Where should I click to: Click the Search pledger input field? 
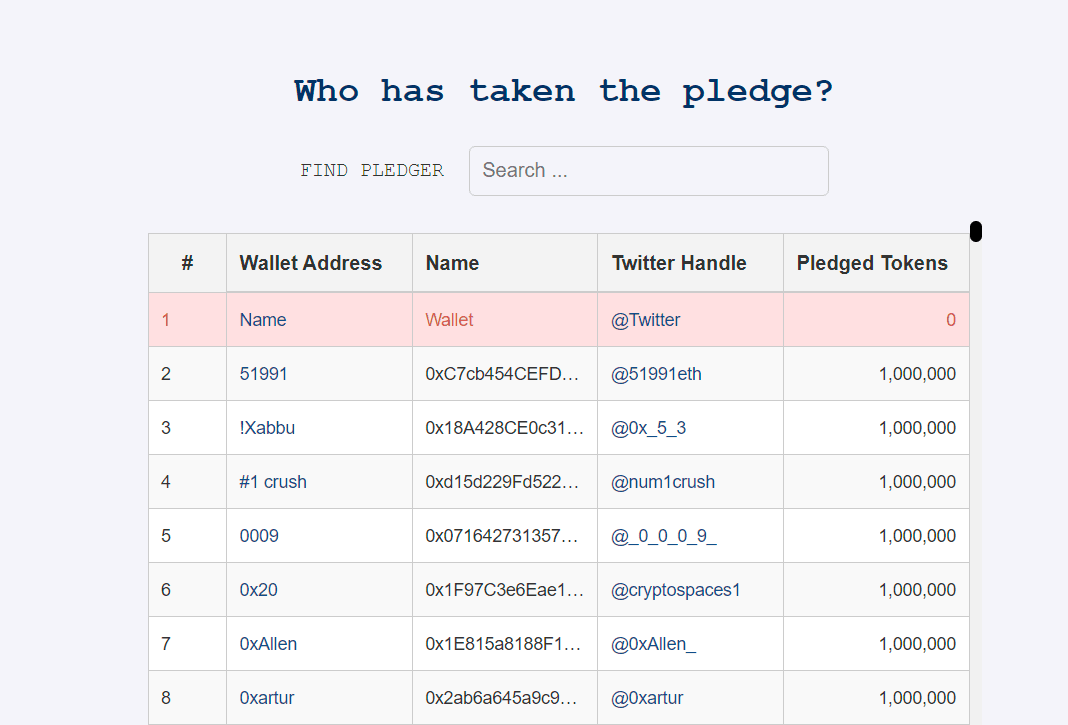648,171
